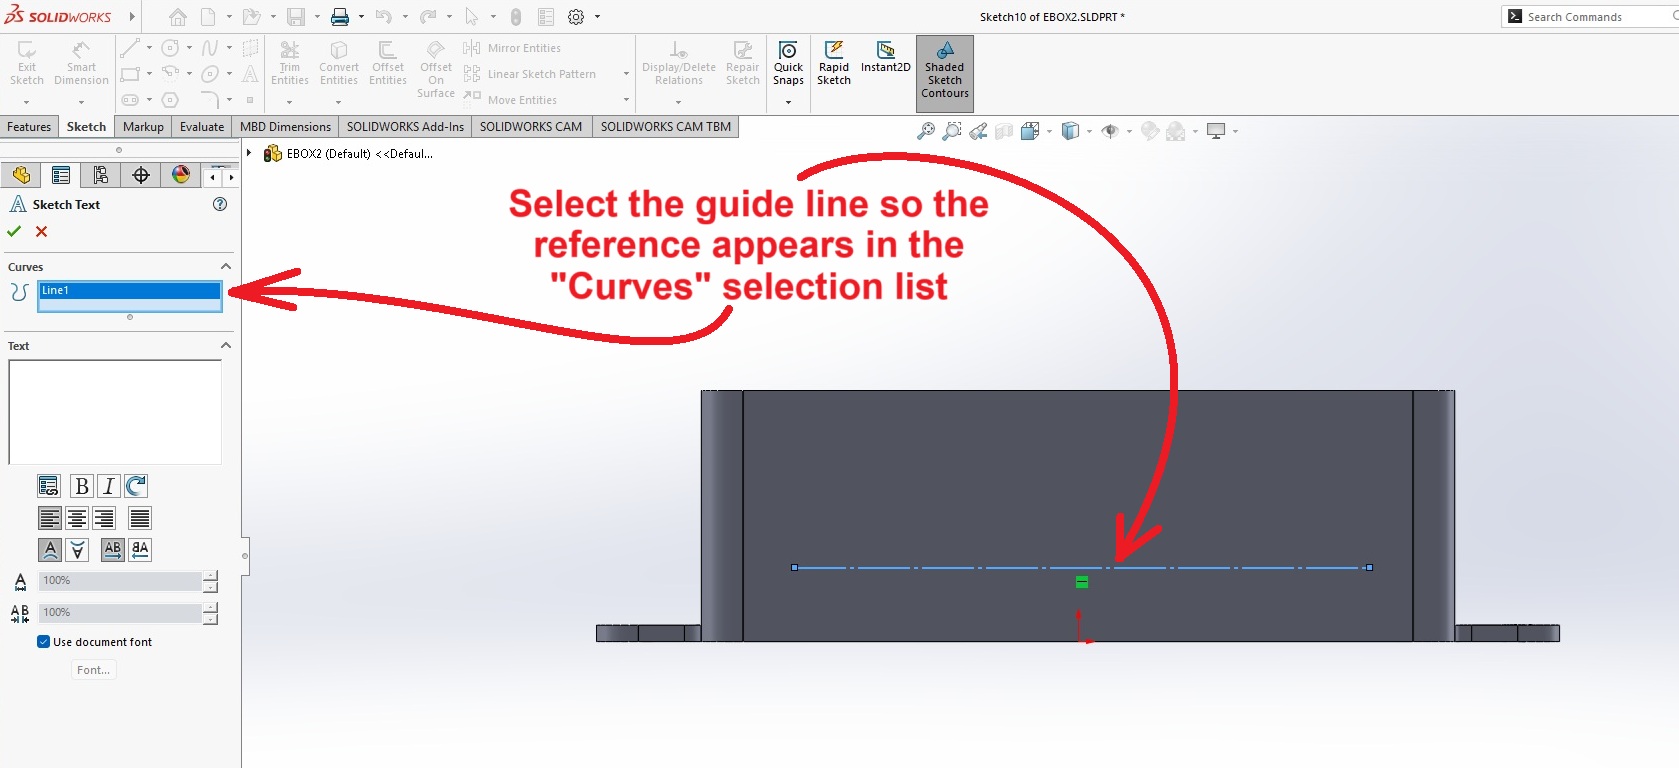Collapse the Text section
Viewport: 1679px width, 768px height.
coord(225,345)
